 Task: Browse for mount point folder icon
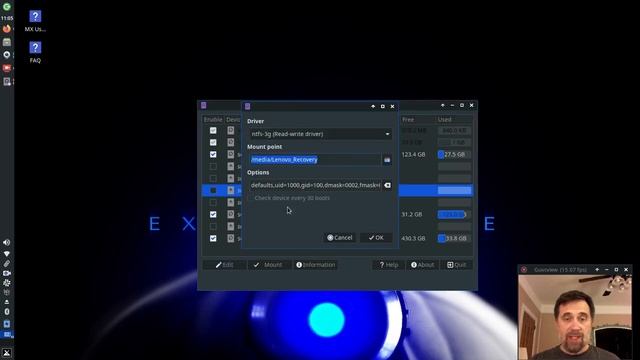click(387, 160)
